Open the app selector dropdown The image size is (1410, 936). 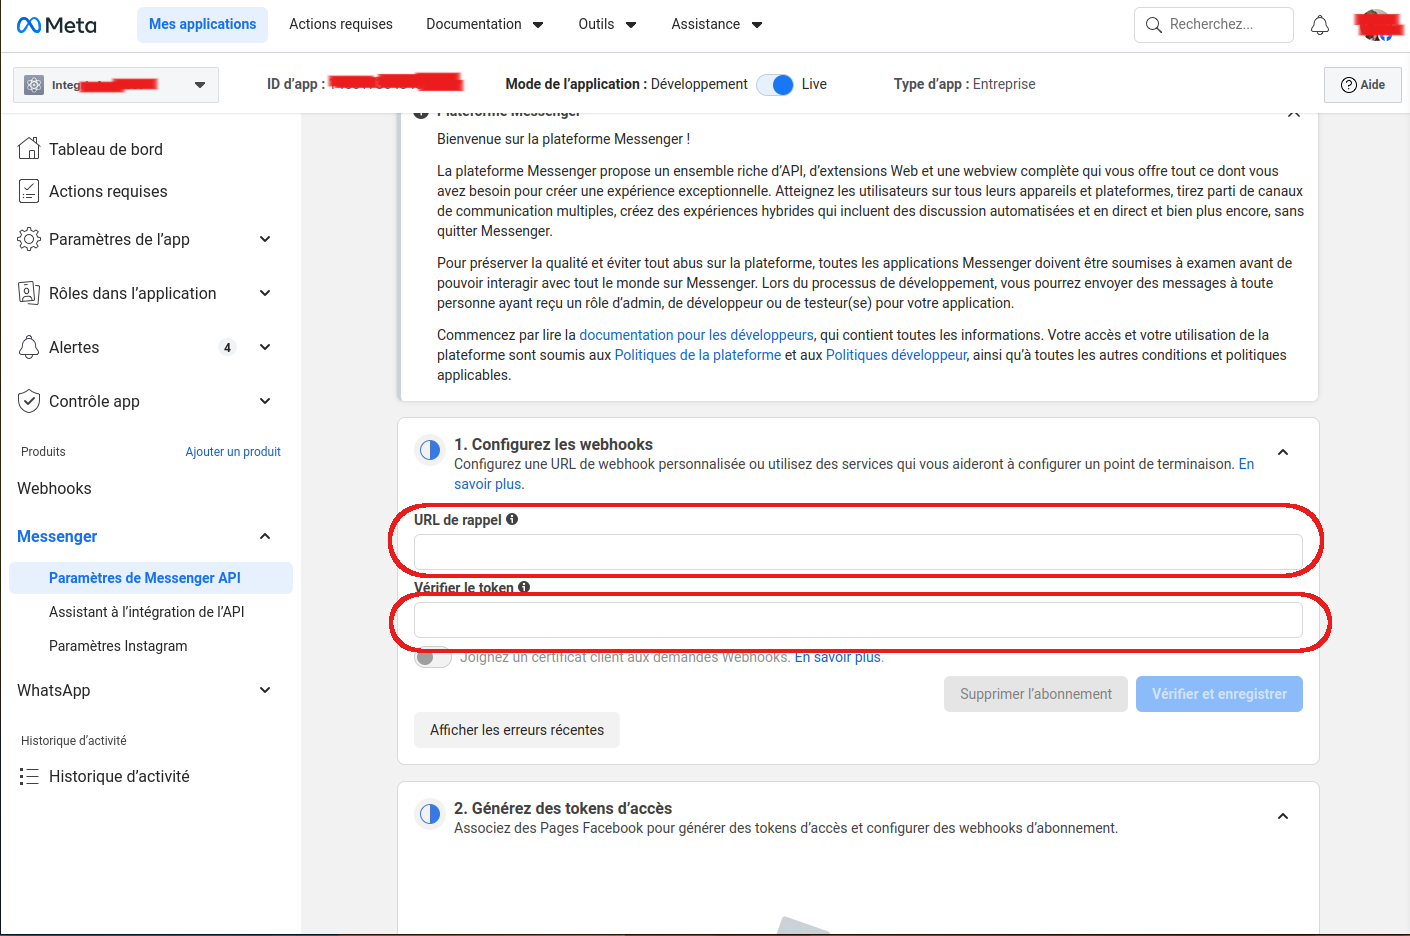[116, 85]
